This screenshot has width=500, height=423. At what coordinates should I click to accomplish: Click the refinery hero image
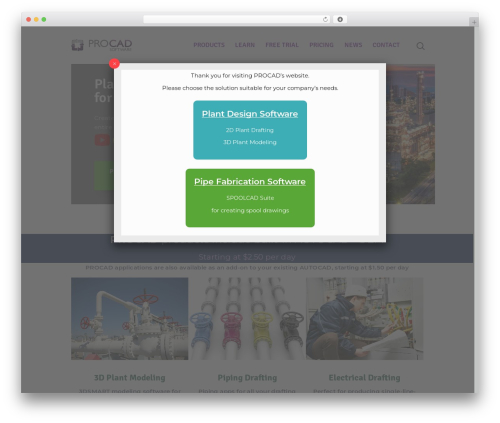tap(410, 134)
